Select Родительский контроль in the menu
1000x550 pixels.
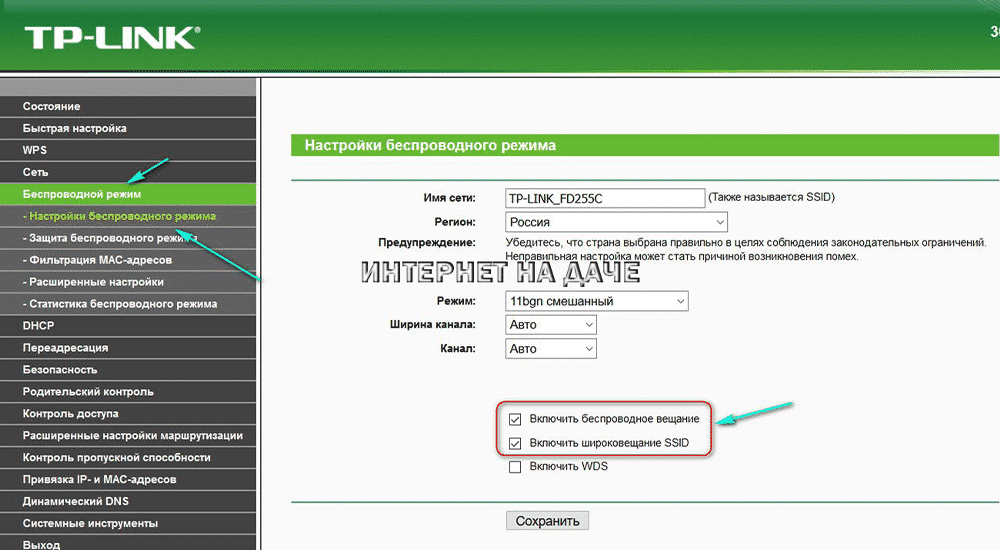coord(88,391)
